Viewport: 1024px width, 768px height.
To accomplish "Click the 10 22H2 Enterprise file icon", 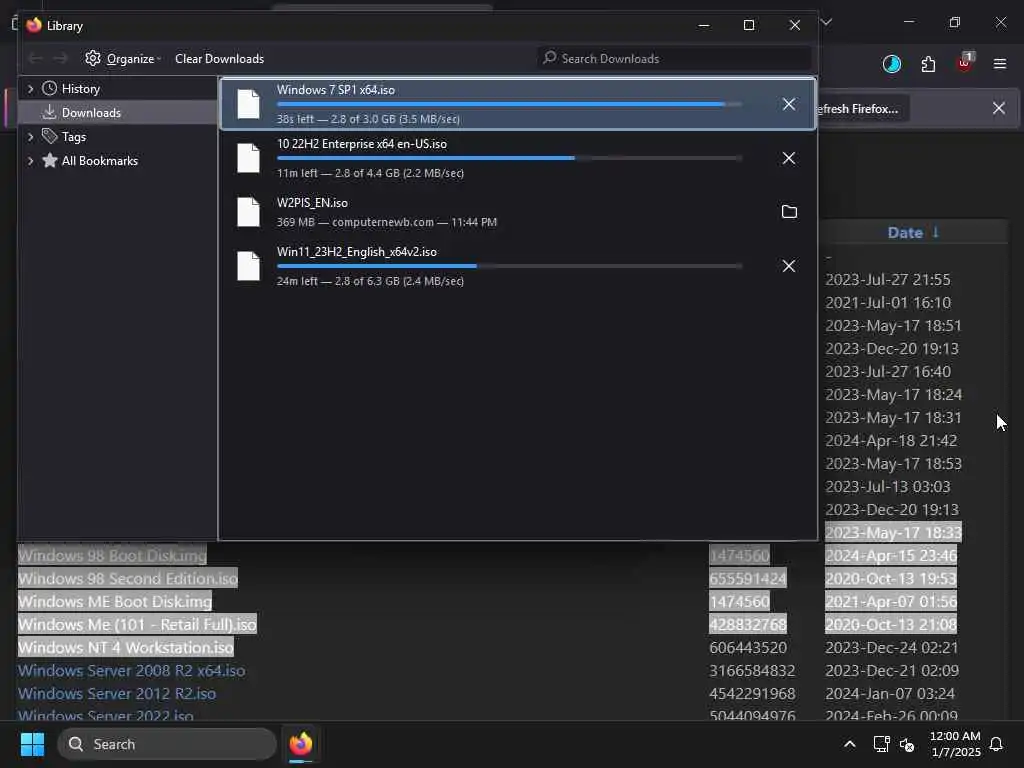I will (x=248, y=159).
